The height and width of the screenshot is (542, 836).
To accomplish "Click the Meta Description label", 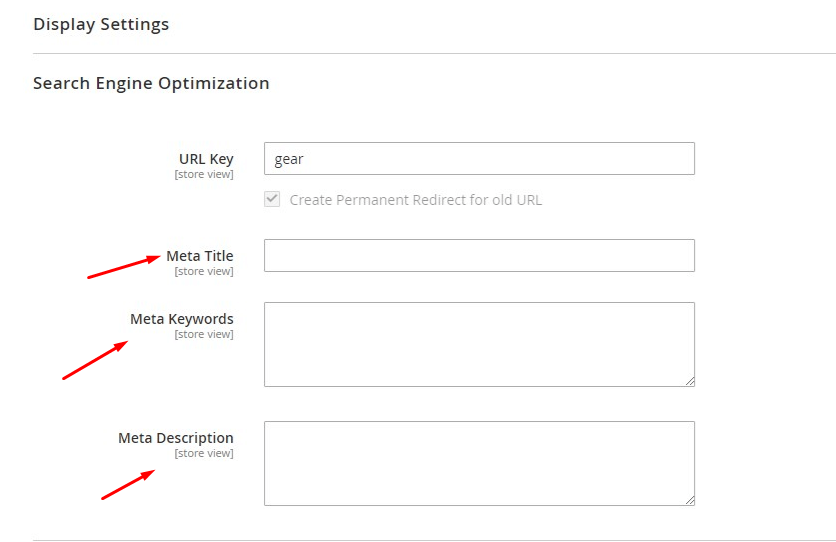I will 175,438.
